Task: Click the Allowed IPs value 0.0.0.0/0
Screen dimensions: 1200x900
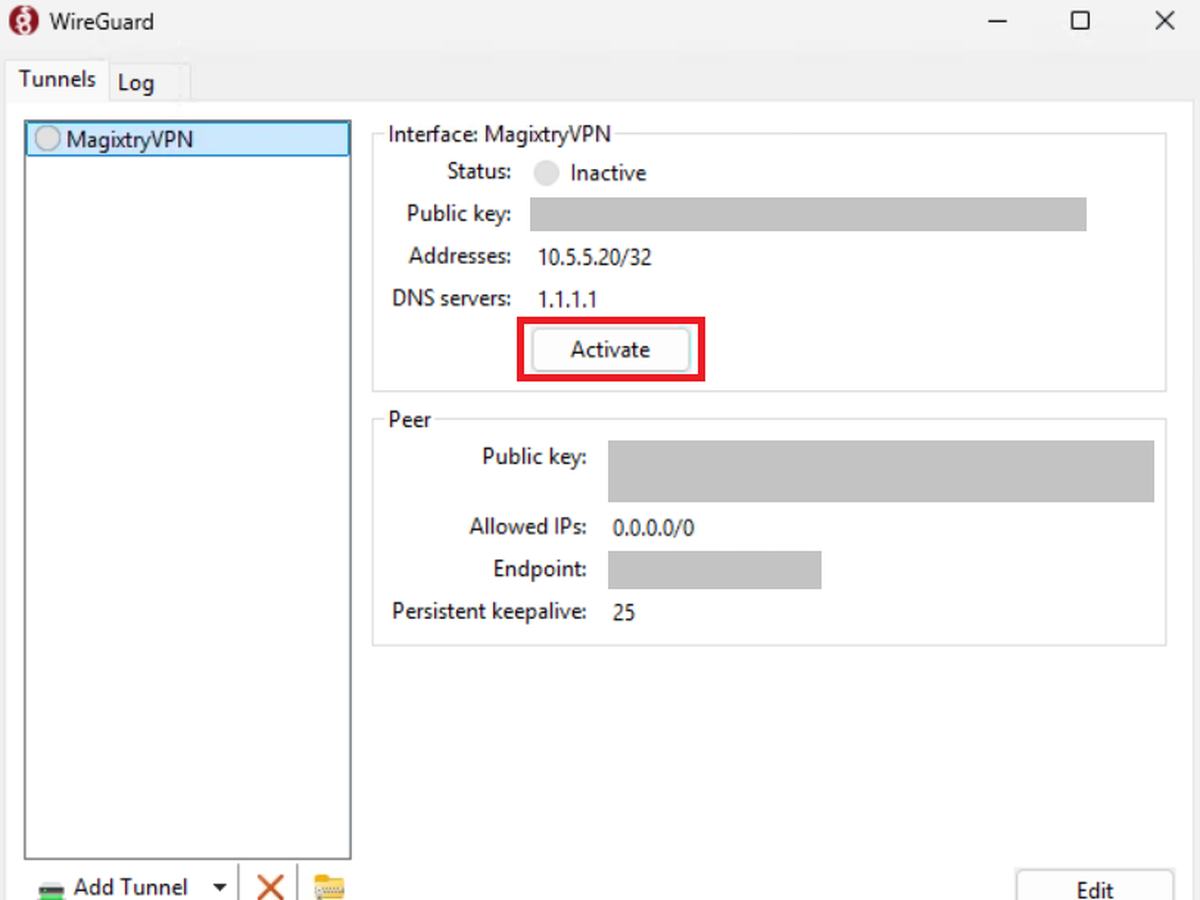Action: (653, 528)
